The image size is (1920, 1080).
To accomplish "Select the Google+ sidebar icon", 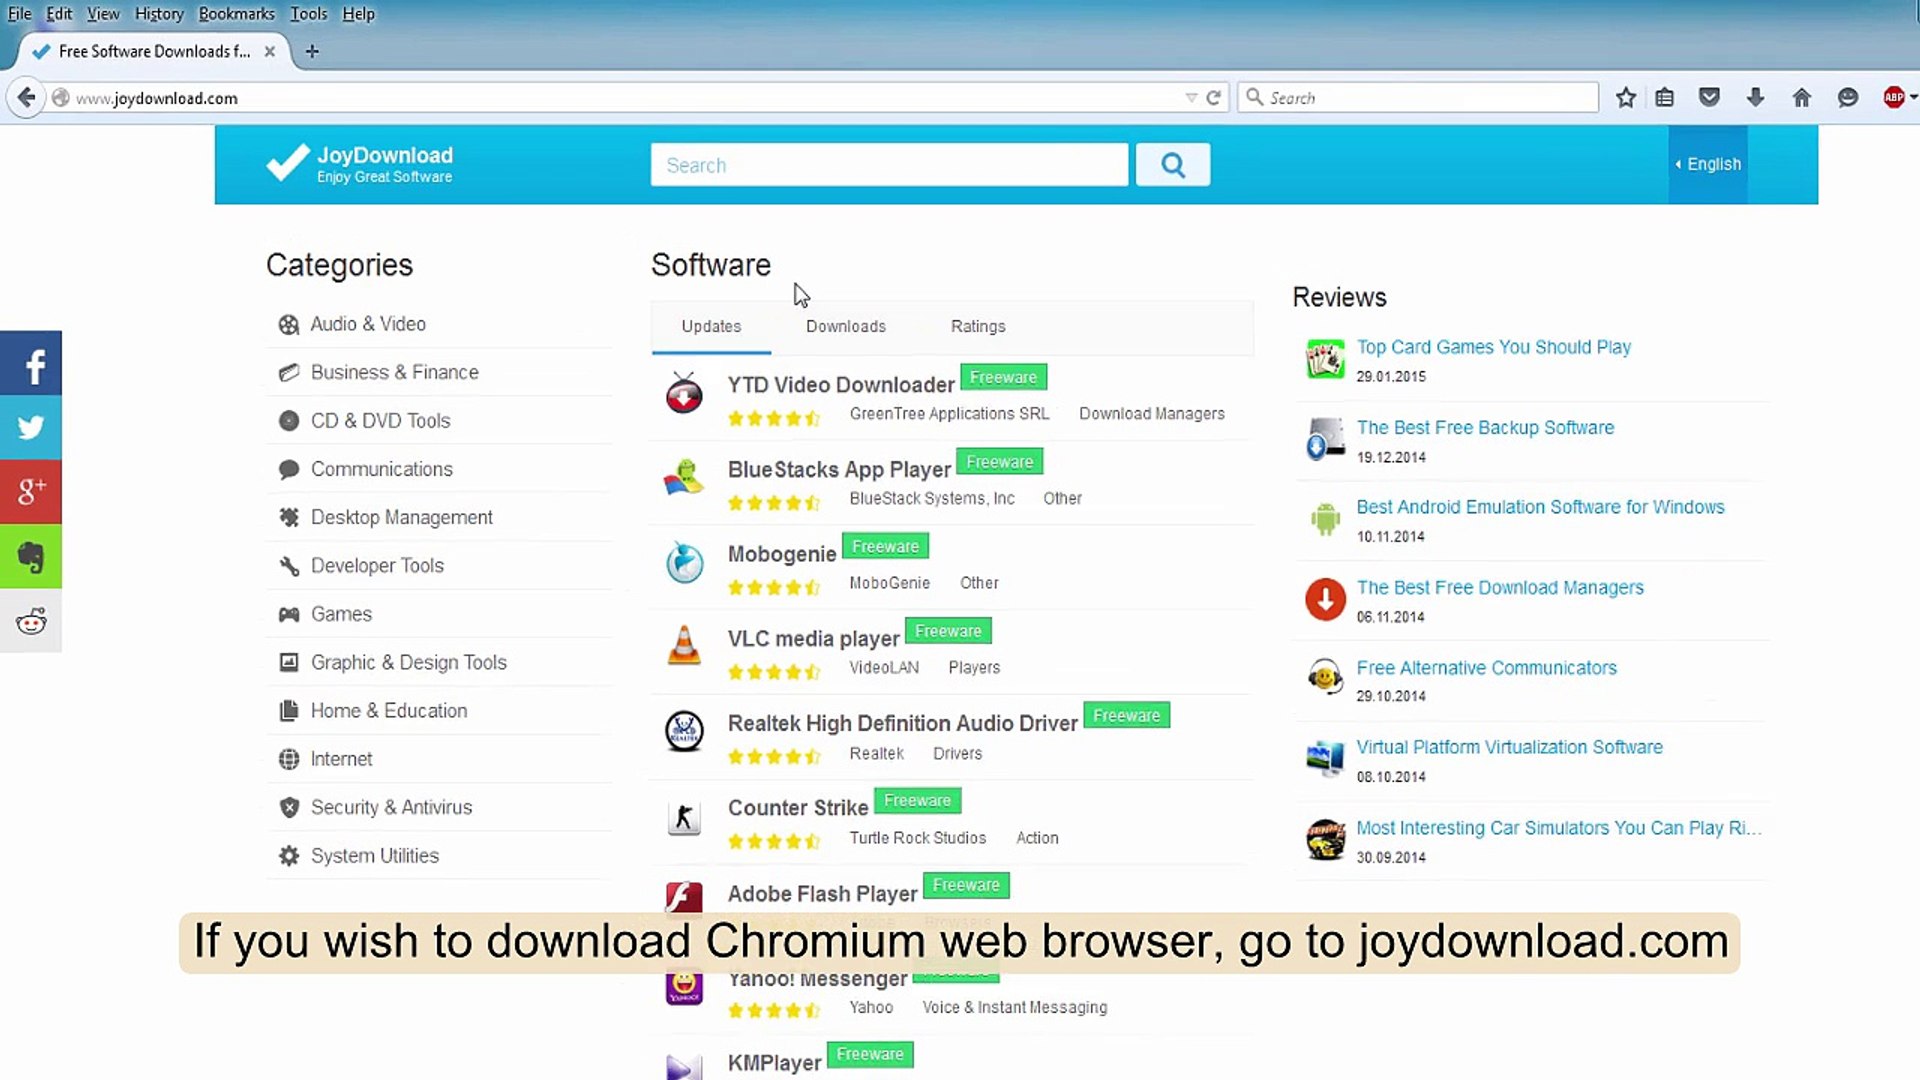I will click(31, 492).
